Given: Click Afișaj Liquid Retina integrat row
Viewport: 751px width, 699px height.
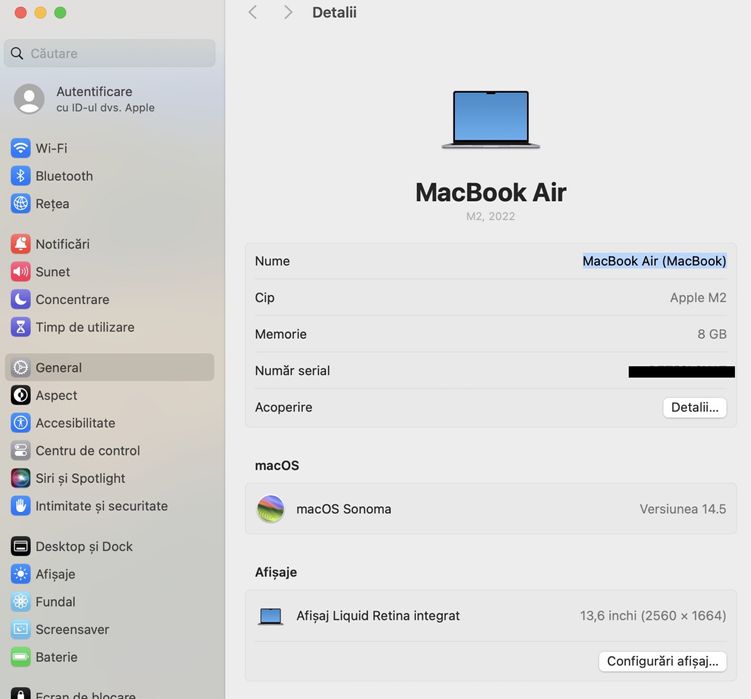Looking at the screenshot, I should point(491,616).
